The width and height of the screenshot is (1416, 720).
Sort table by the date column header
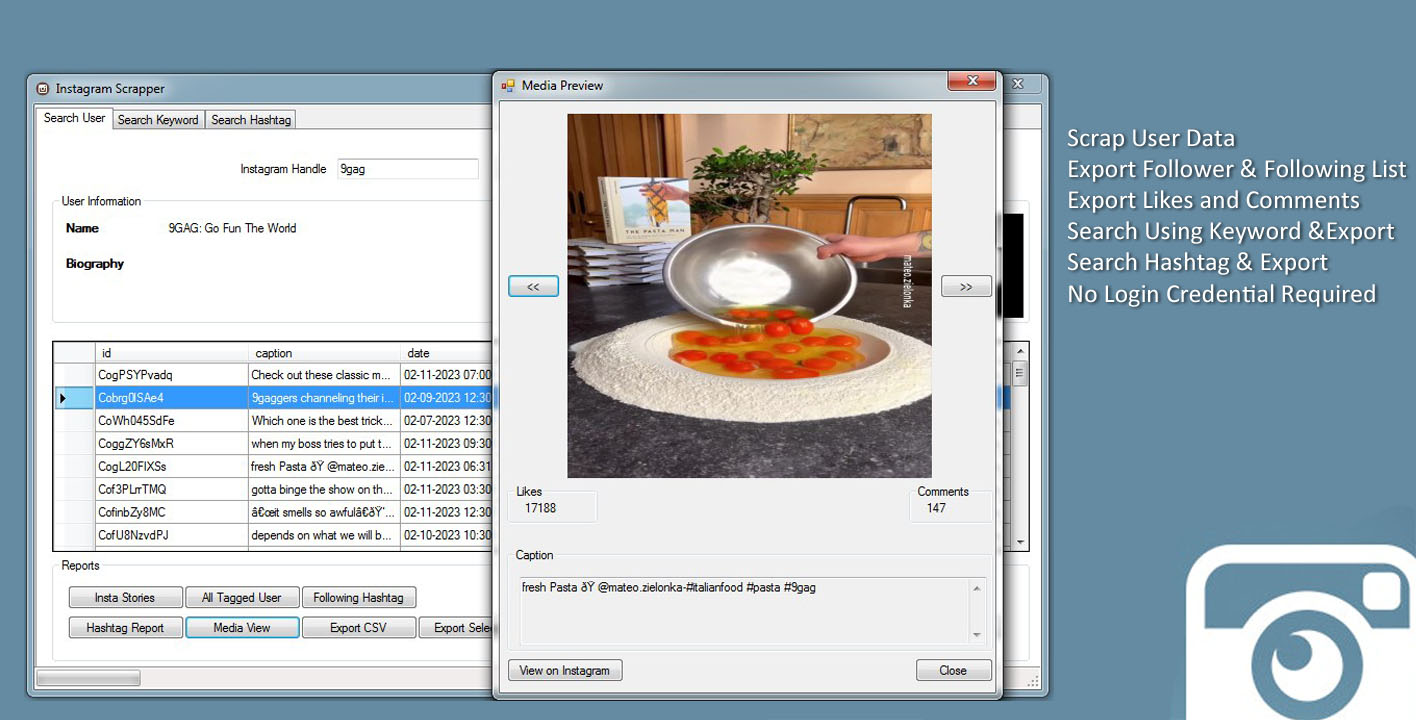pyautogui.click(x=446, y=353)
